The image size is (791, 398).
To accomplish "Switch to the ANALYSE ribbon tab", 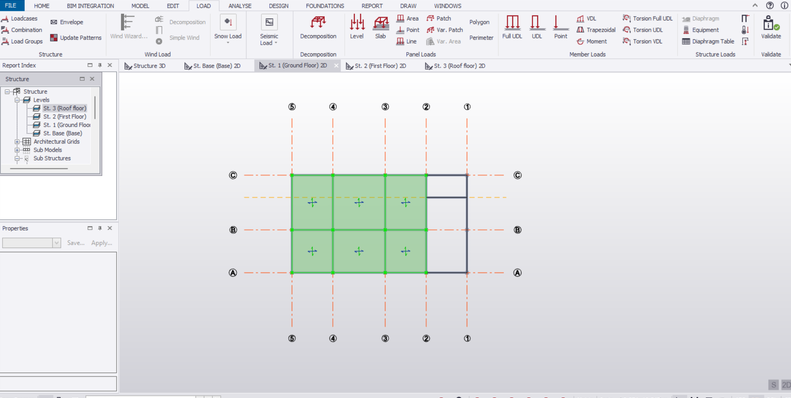I will 240,6.
